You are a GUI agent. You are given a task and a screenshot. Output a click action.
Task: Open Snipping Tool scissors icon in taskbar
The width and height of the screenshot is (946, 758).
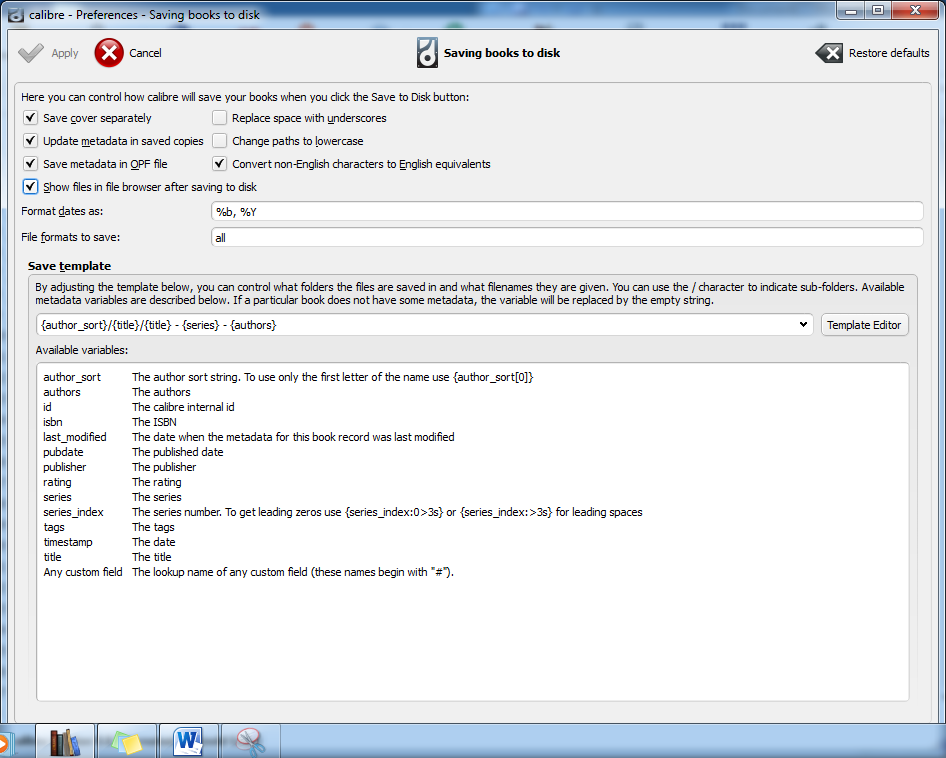[x=250, y=742]
